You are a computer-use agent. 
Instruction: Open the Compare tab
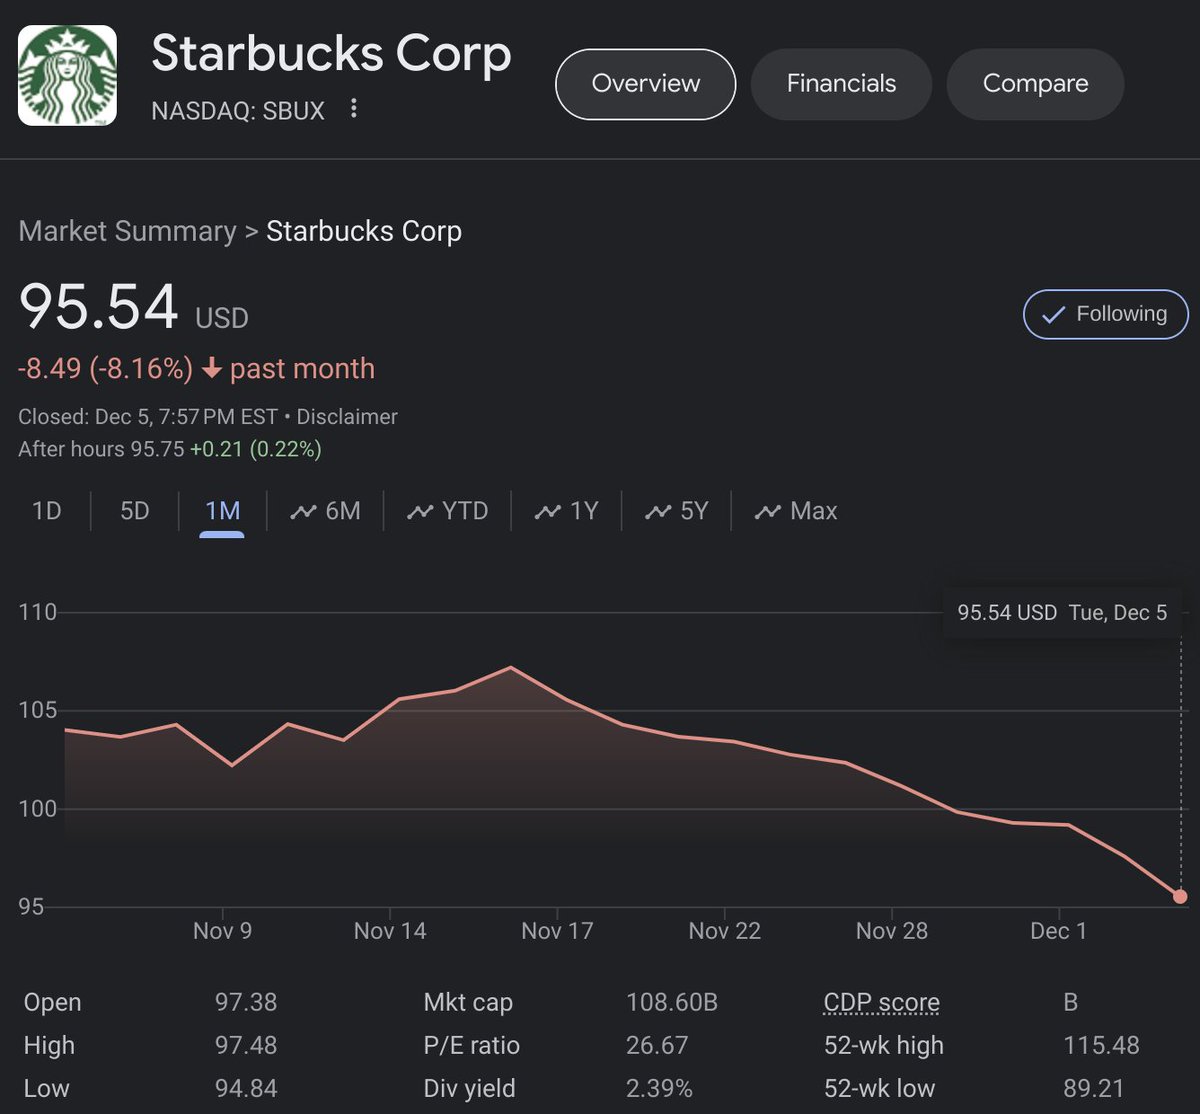(x=1035, y=84)
